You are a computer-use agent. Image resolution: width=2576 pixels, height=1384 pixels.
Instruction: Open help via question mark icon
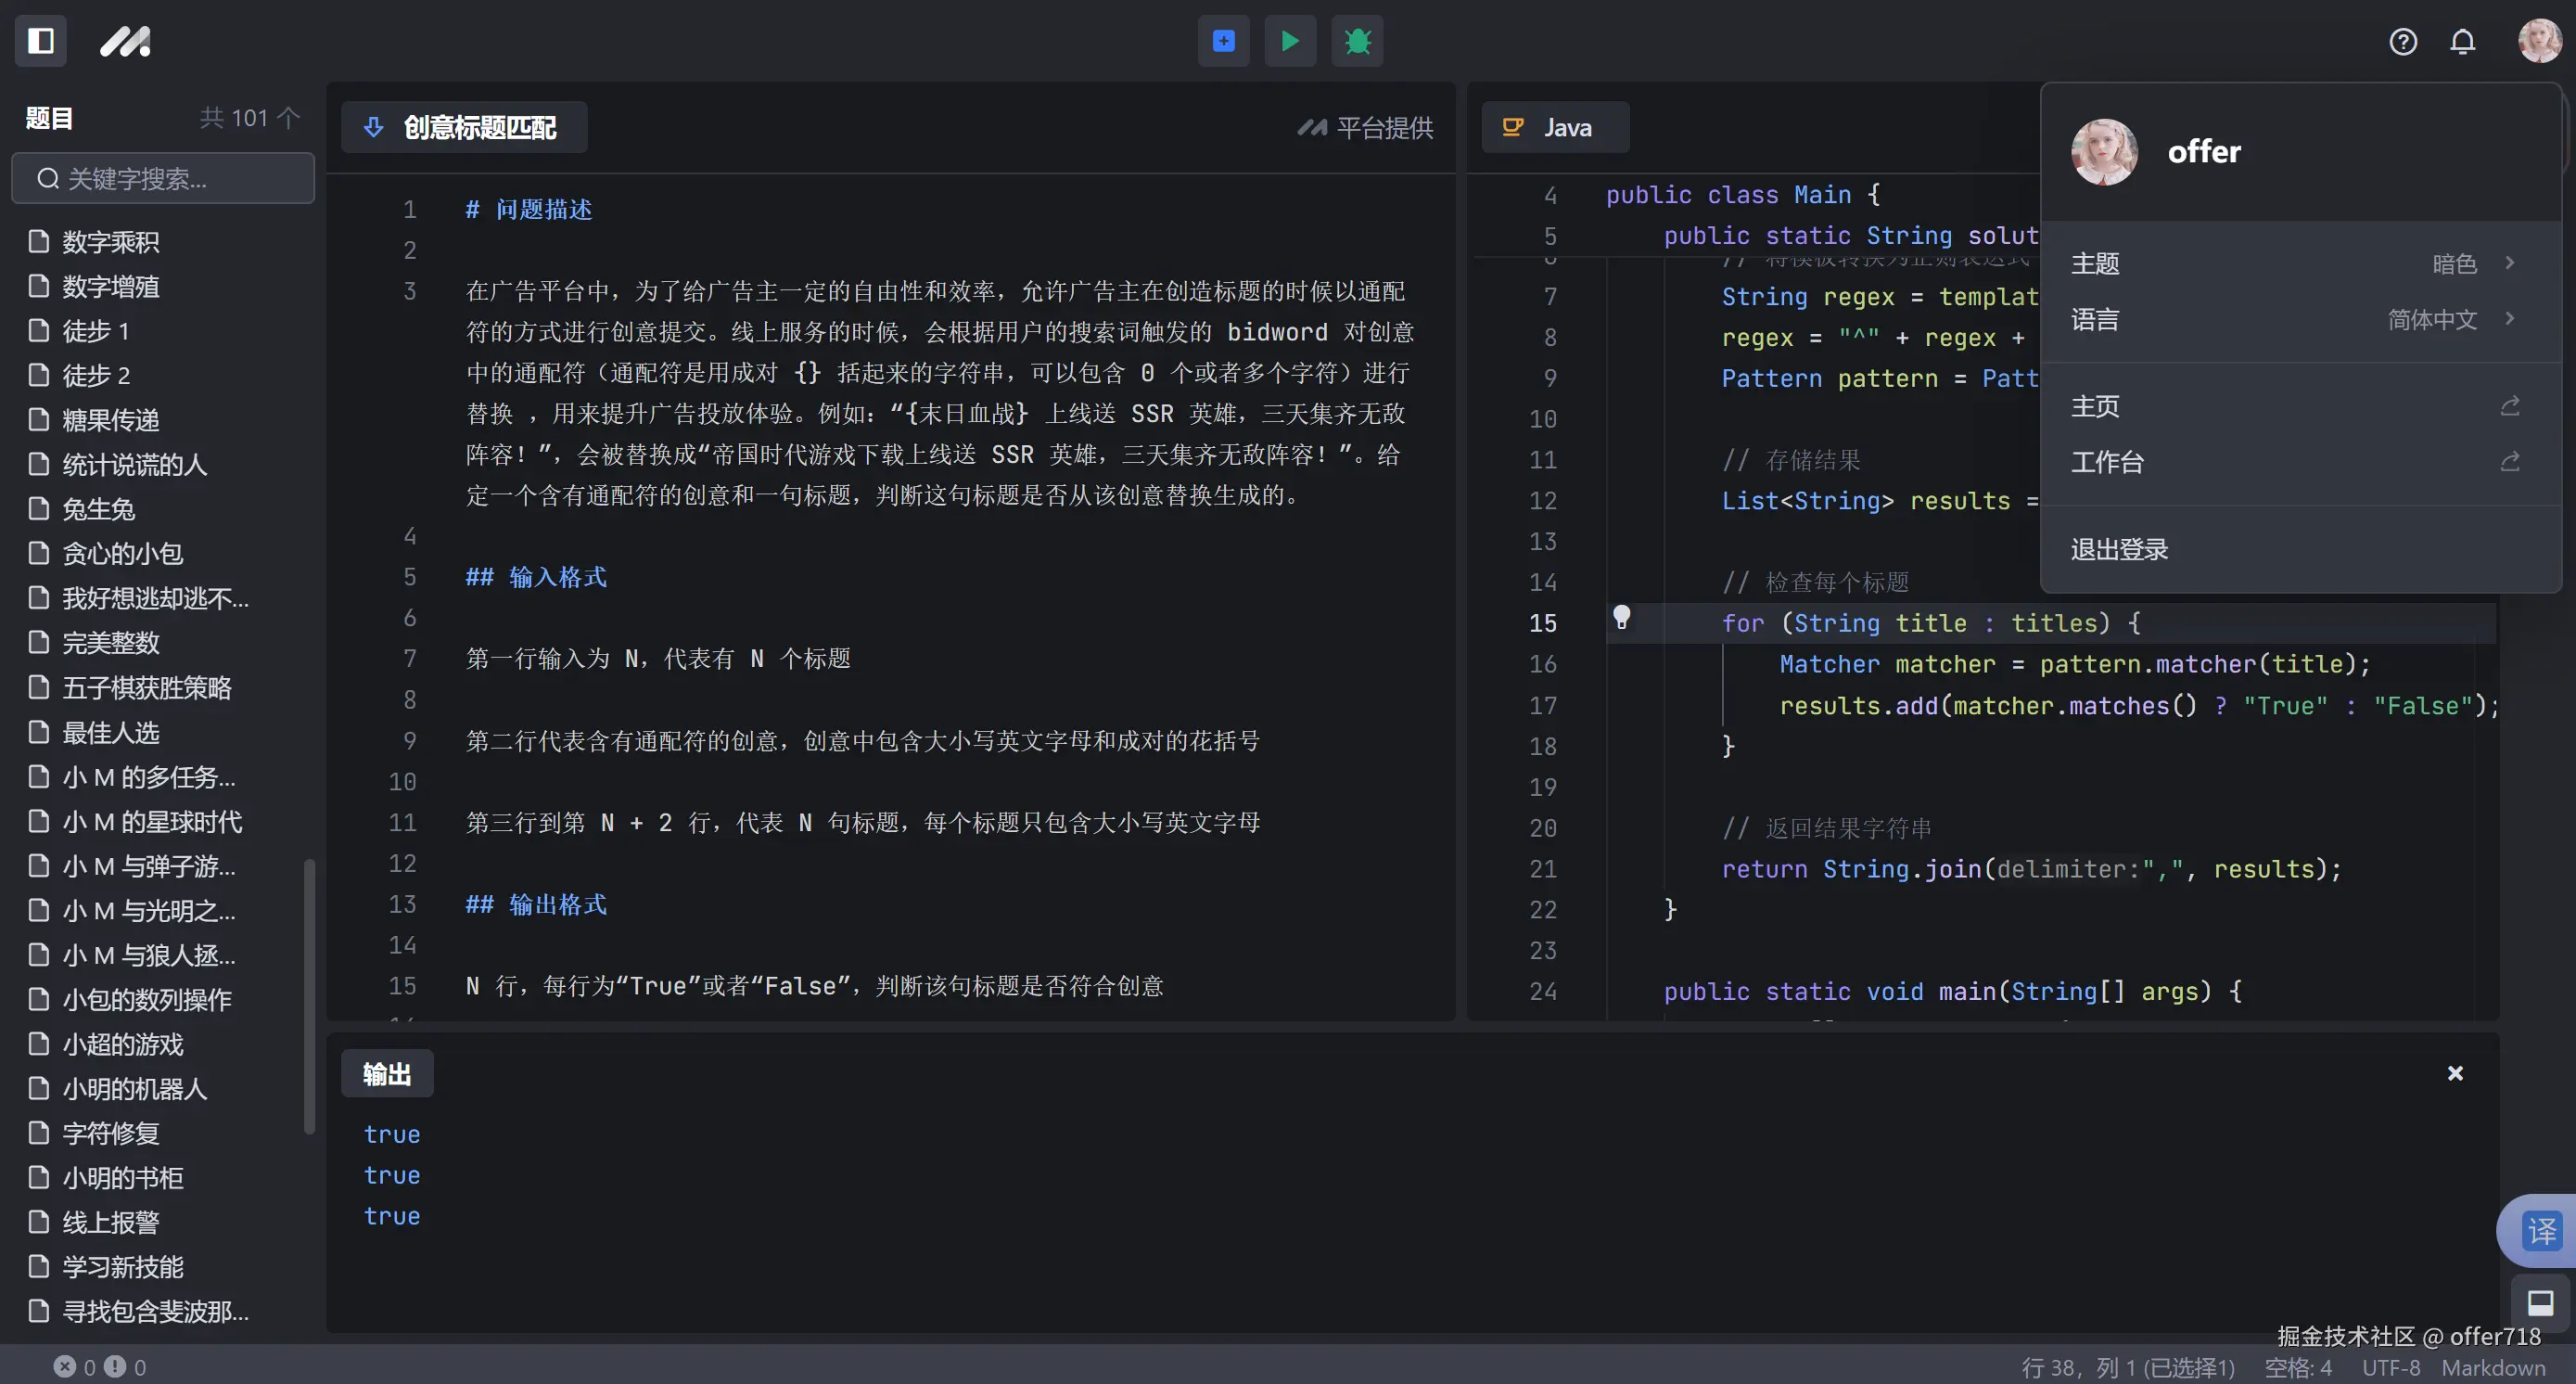point(2403,41)
